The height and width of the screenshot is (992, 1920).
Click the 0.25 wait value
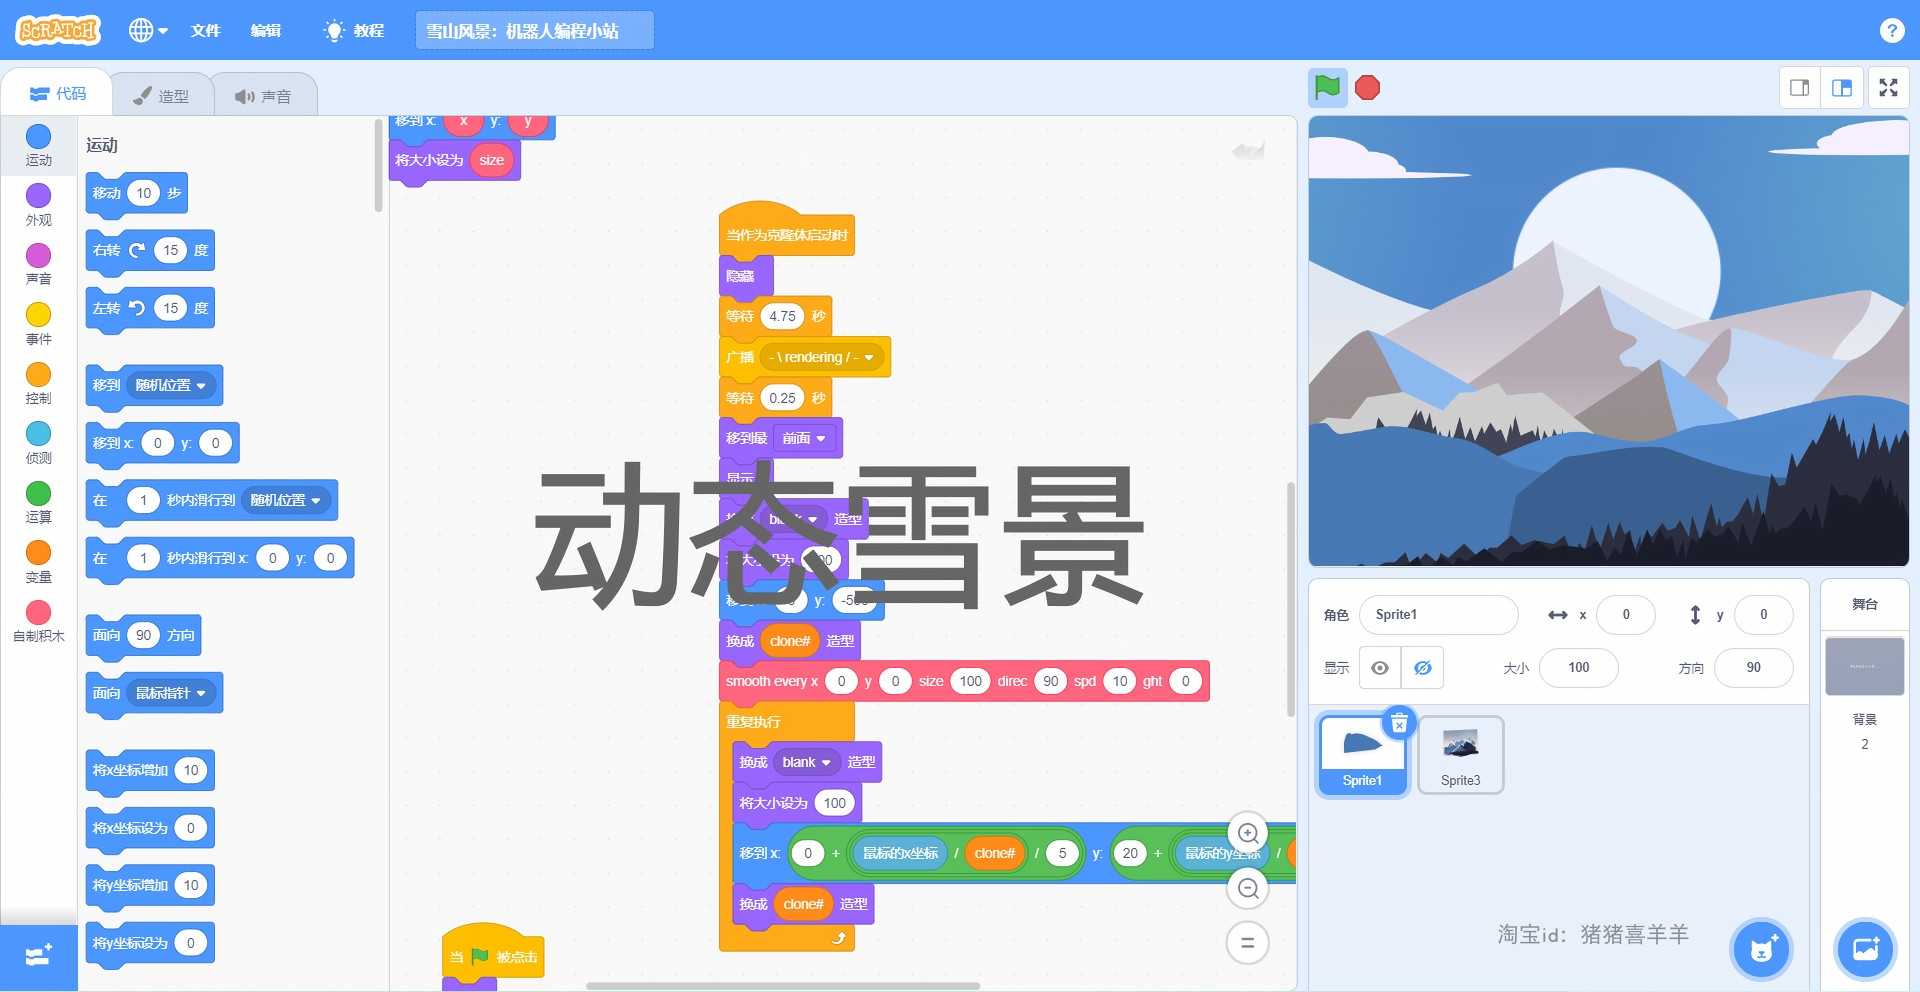(x=782, y=398)
